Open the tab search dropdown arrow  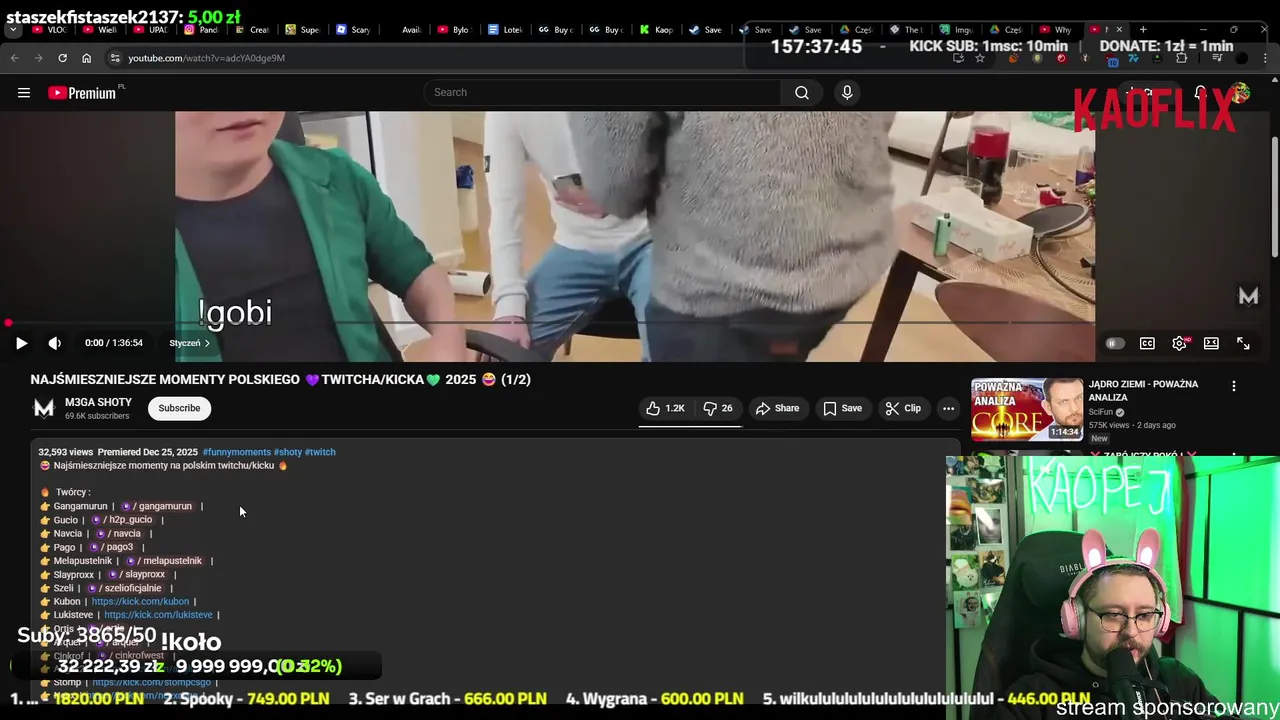[13, 29]
